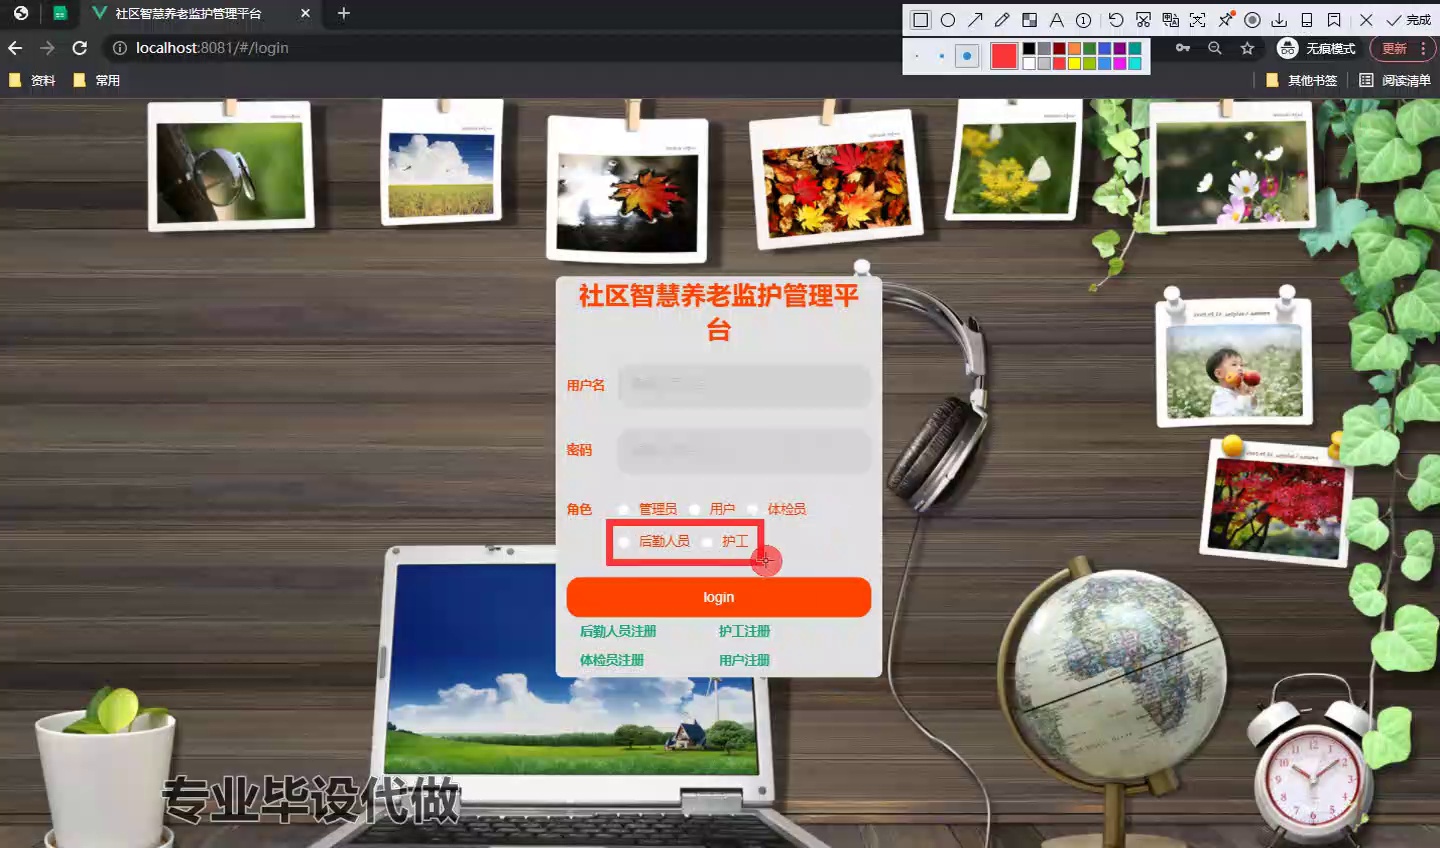The height and width of the screenshot is (848, 1440).
Task: Close the 社区智慧养老监护管理平台 tab
Action: pos(305,14)
